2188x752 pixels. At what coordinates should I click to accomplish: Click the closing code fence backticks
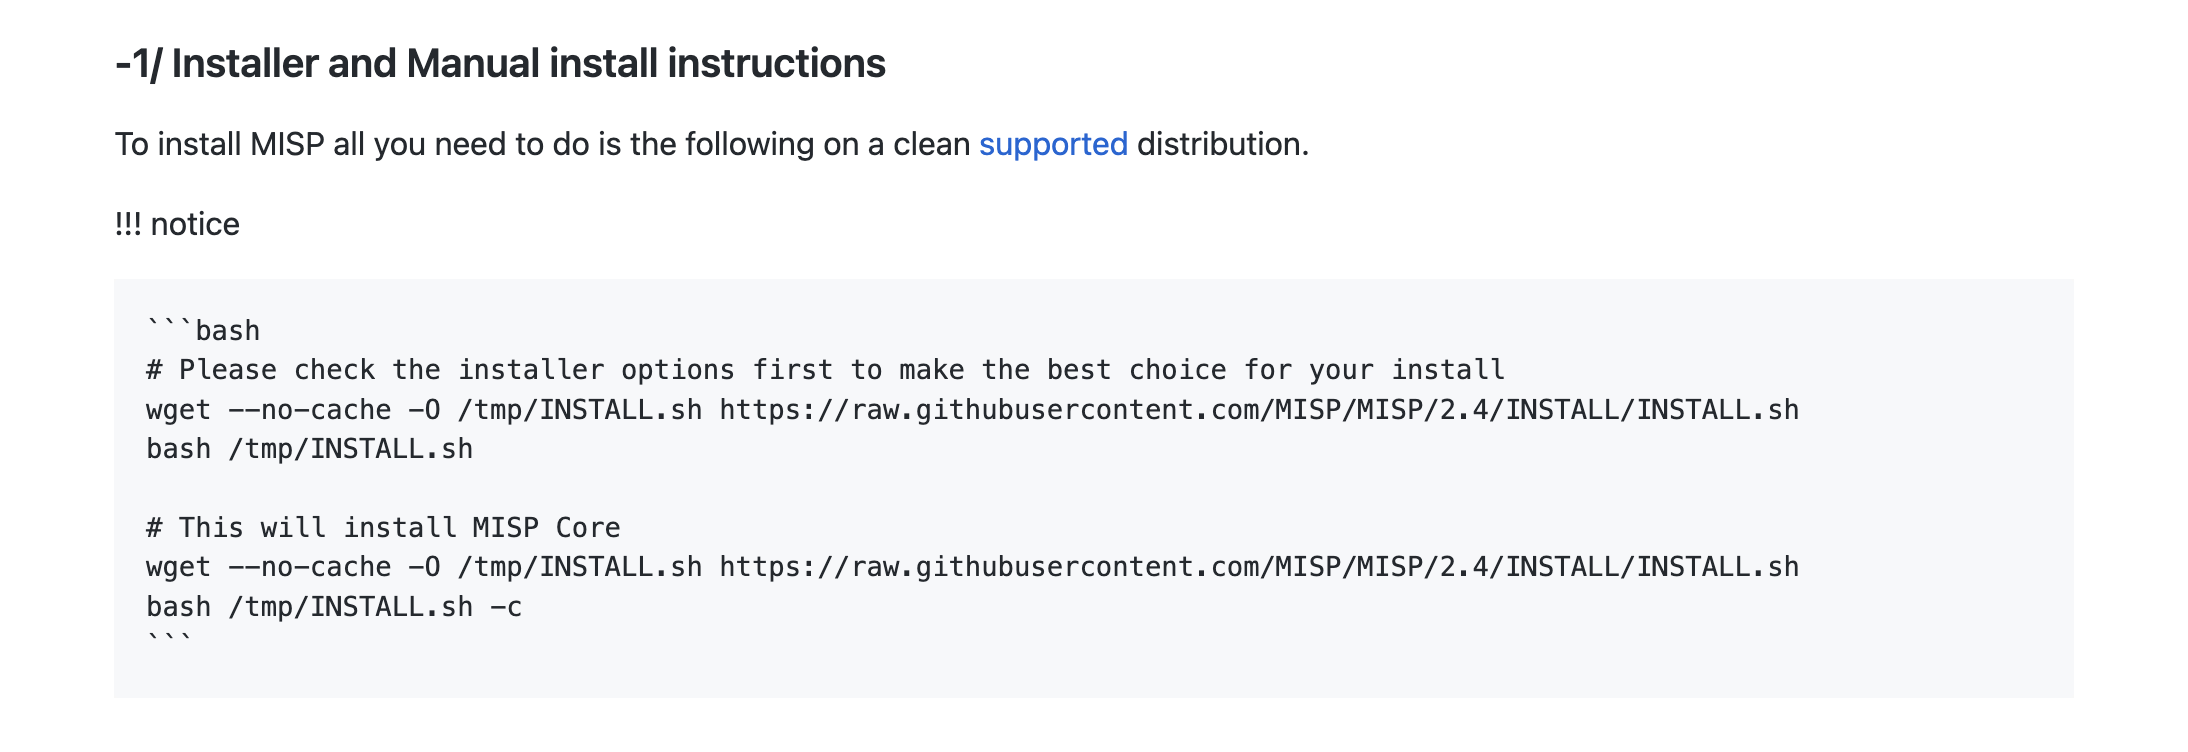[x=169, y=638]
